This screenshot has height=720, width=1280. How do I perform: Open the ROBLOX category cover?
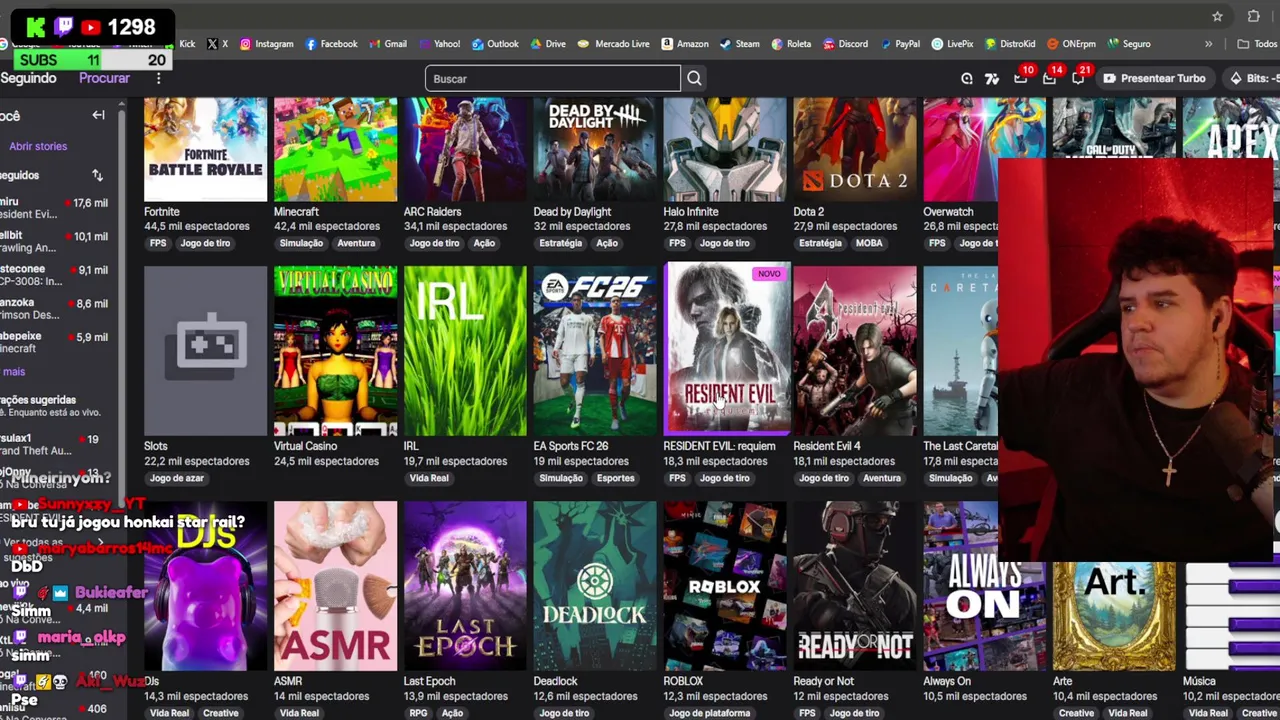[x=725, y=586]
